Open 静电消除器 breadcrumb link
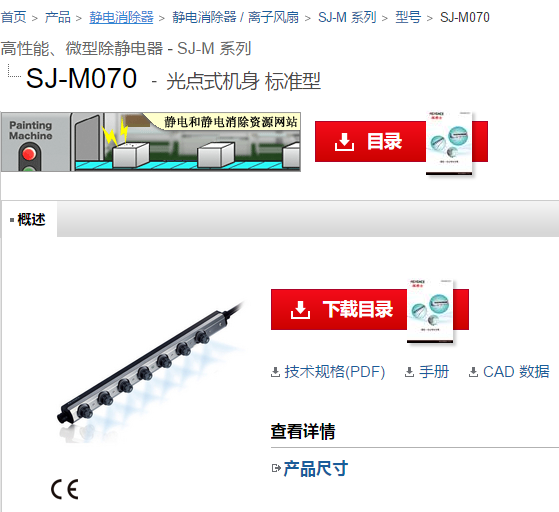The height and width of the screenshot is (512, 559). click(x=121, y=17)
